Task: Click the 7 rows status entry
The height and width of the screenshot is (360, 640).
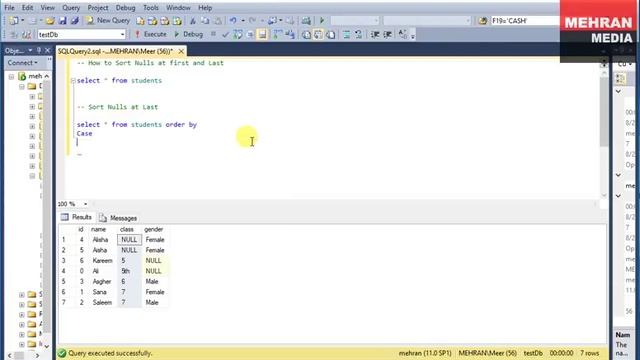Action: 589,353
